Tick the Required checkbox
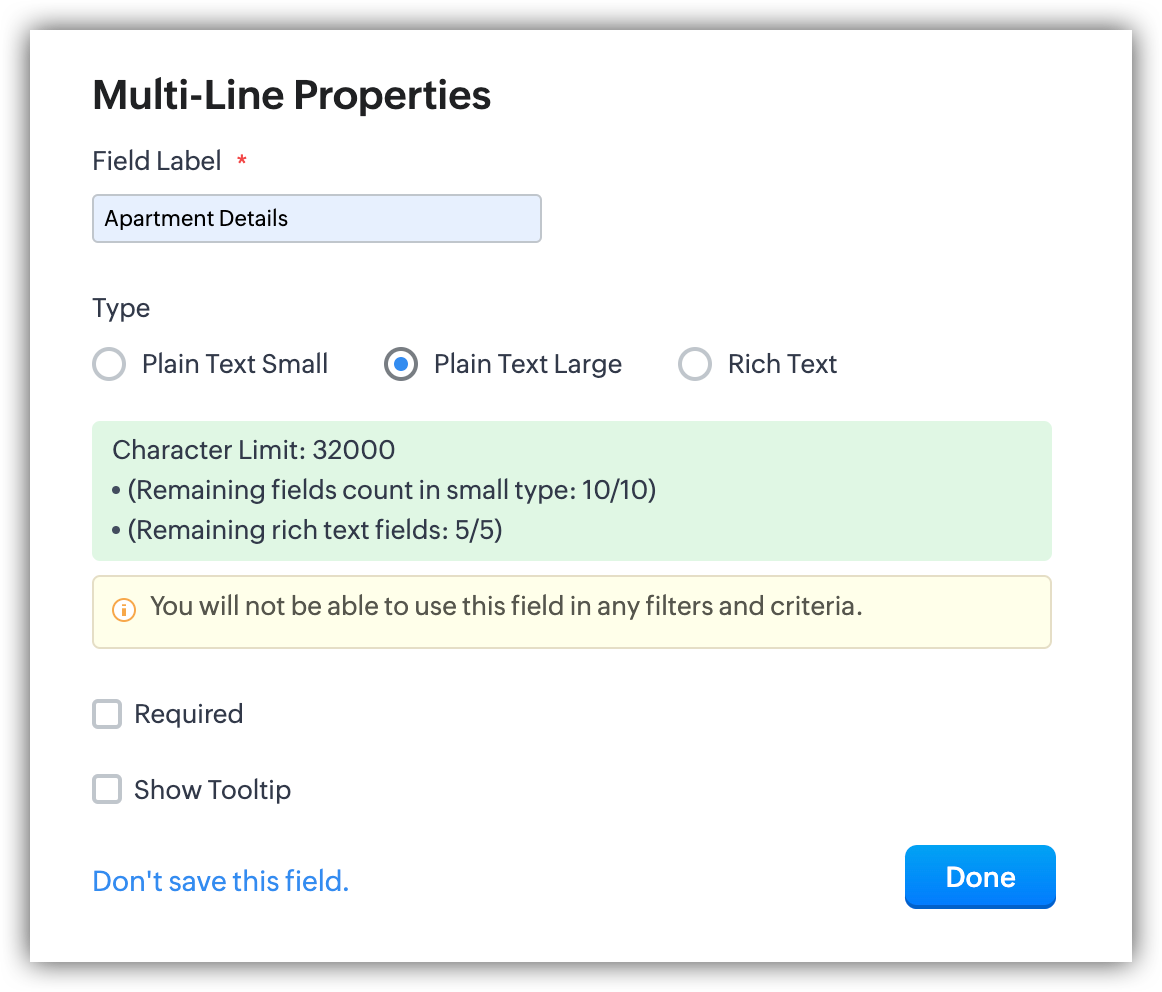 click(107, 714)
